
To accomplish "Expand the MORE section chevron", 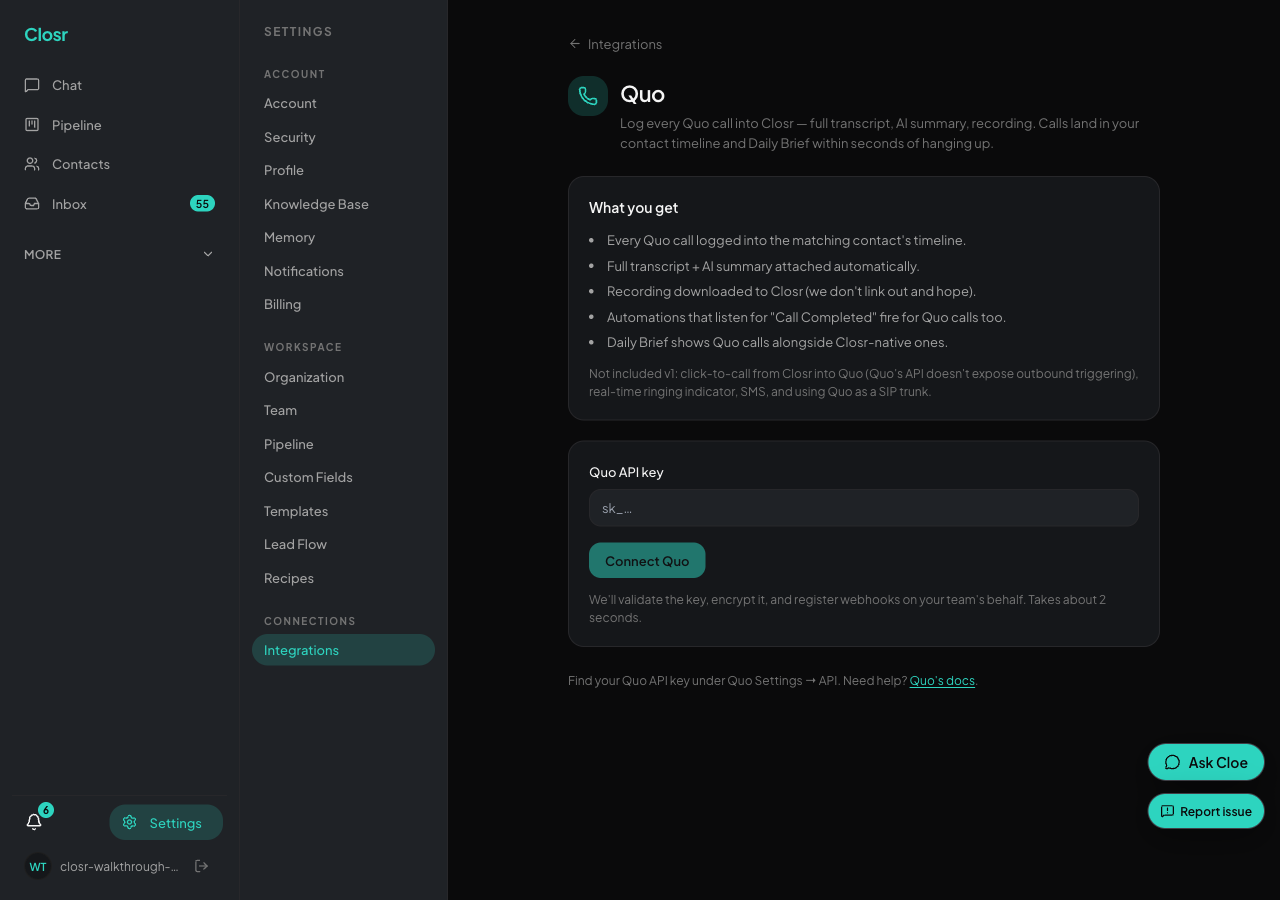I will point(208,254).
